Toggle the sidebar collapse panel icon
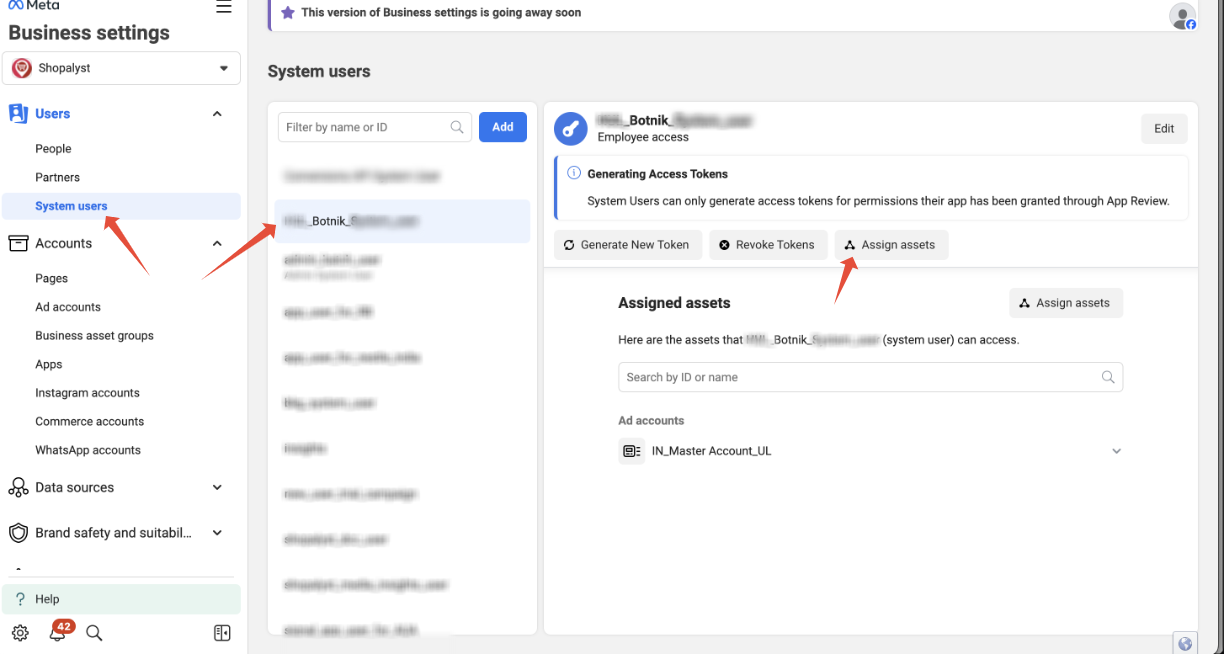This screenshot has width=1224, height=654. tap(222, 633)
